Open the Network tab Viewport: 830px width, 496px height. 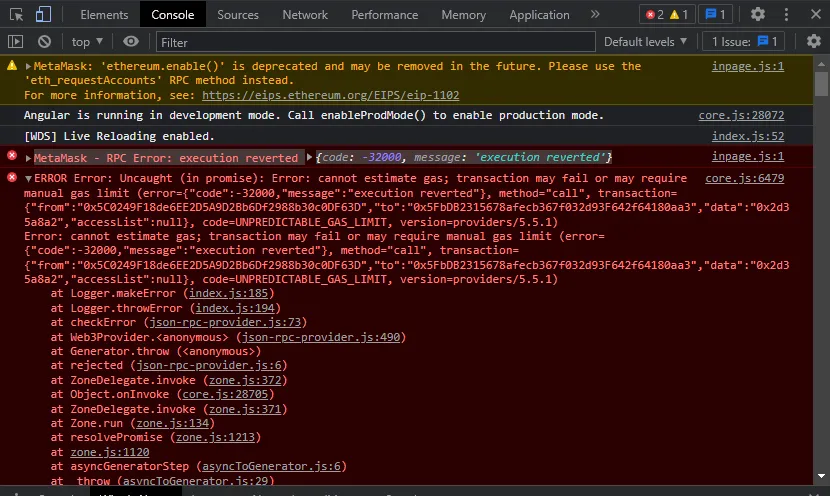tap(305, 15)
